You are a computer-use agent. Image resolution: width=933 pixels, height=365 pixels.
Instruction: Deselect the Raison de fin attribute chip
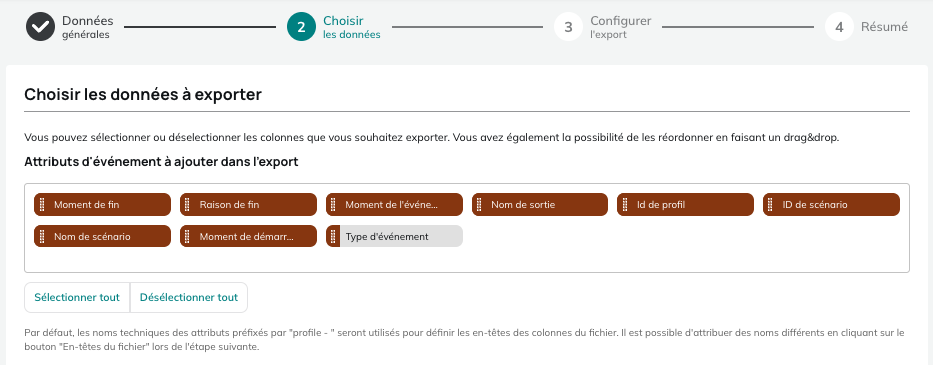tap(248, 204)
